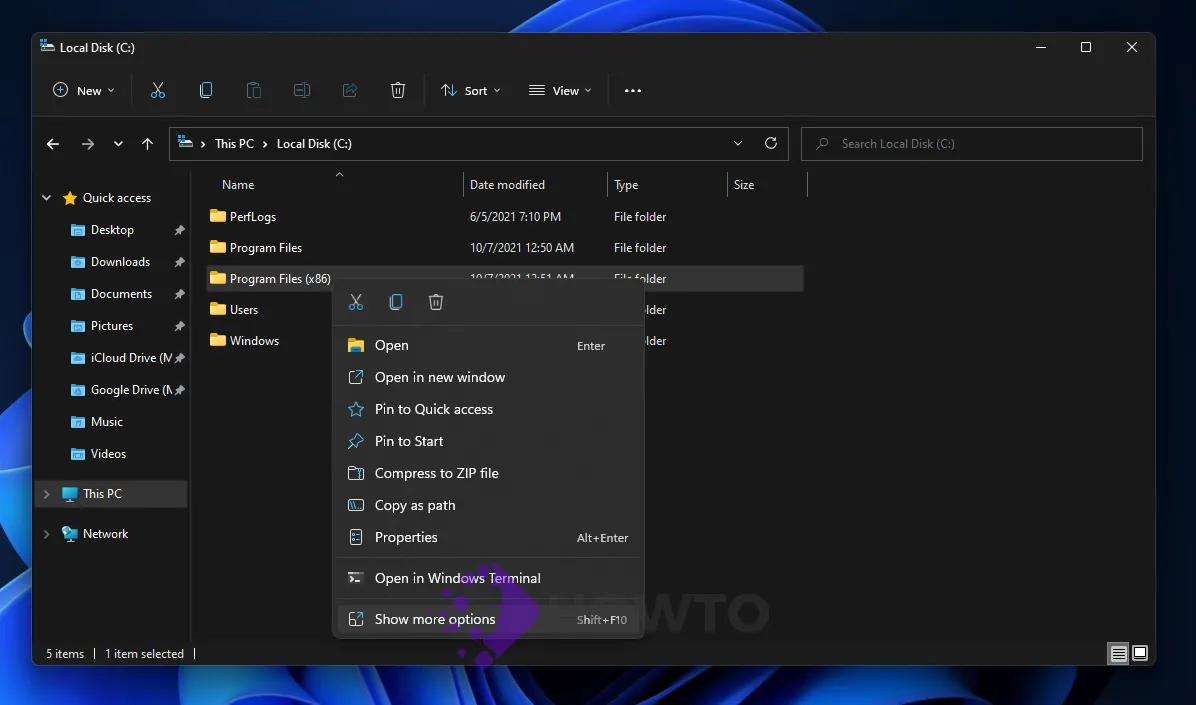The image size is (1196, 705).
Task: Unpin Downloads using its pin icon
Action: coord(179,262)
